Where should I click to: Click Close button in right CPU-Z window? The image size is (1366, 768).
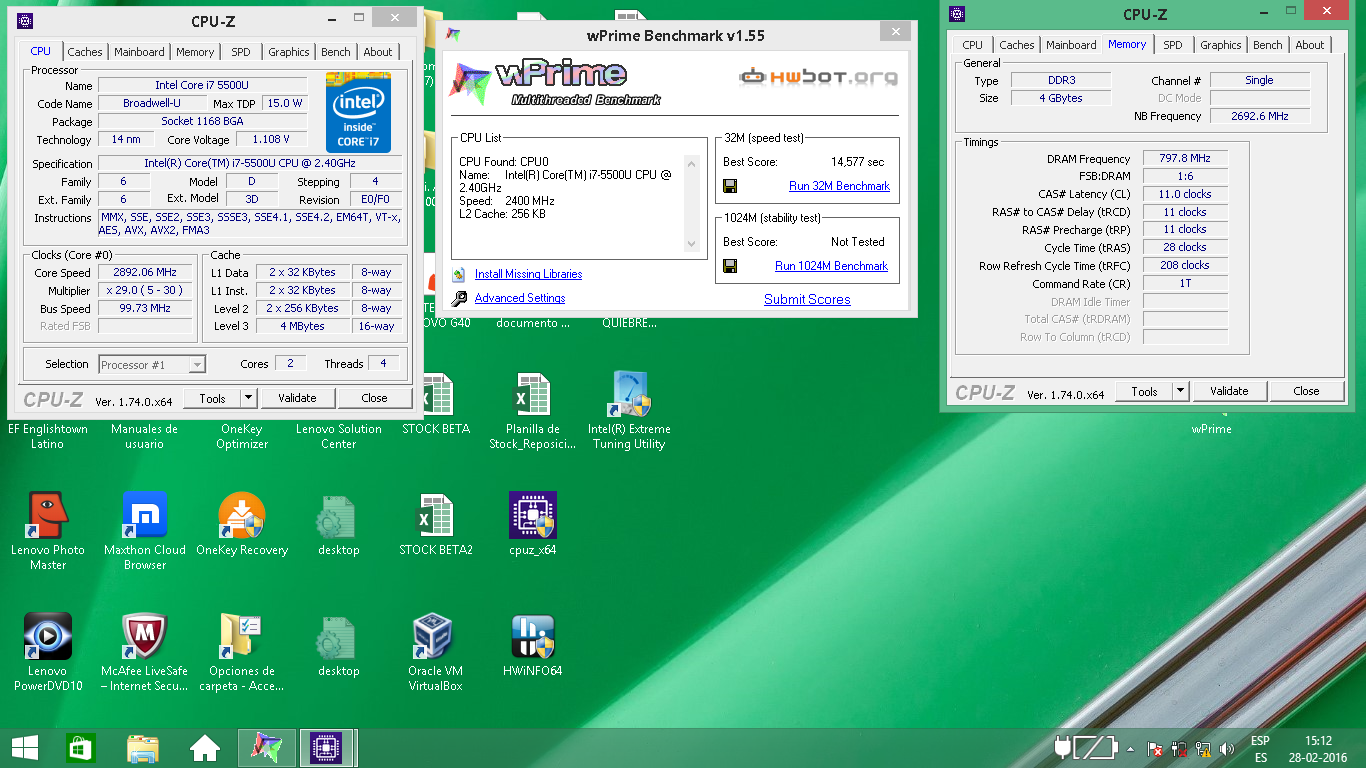click(1306, 391)
